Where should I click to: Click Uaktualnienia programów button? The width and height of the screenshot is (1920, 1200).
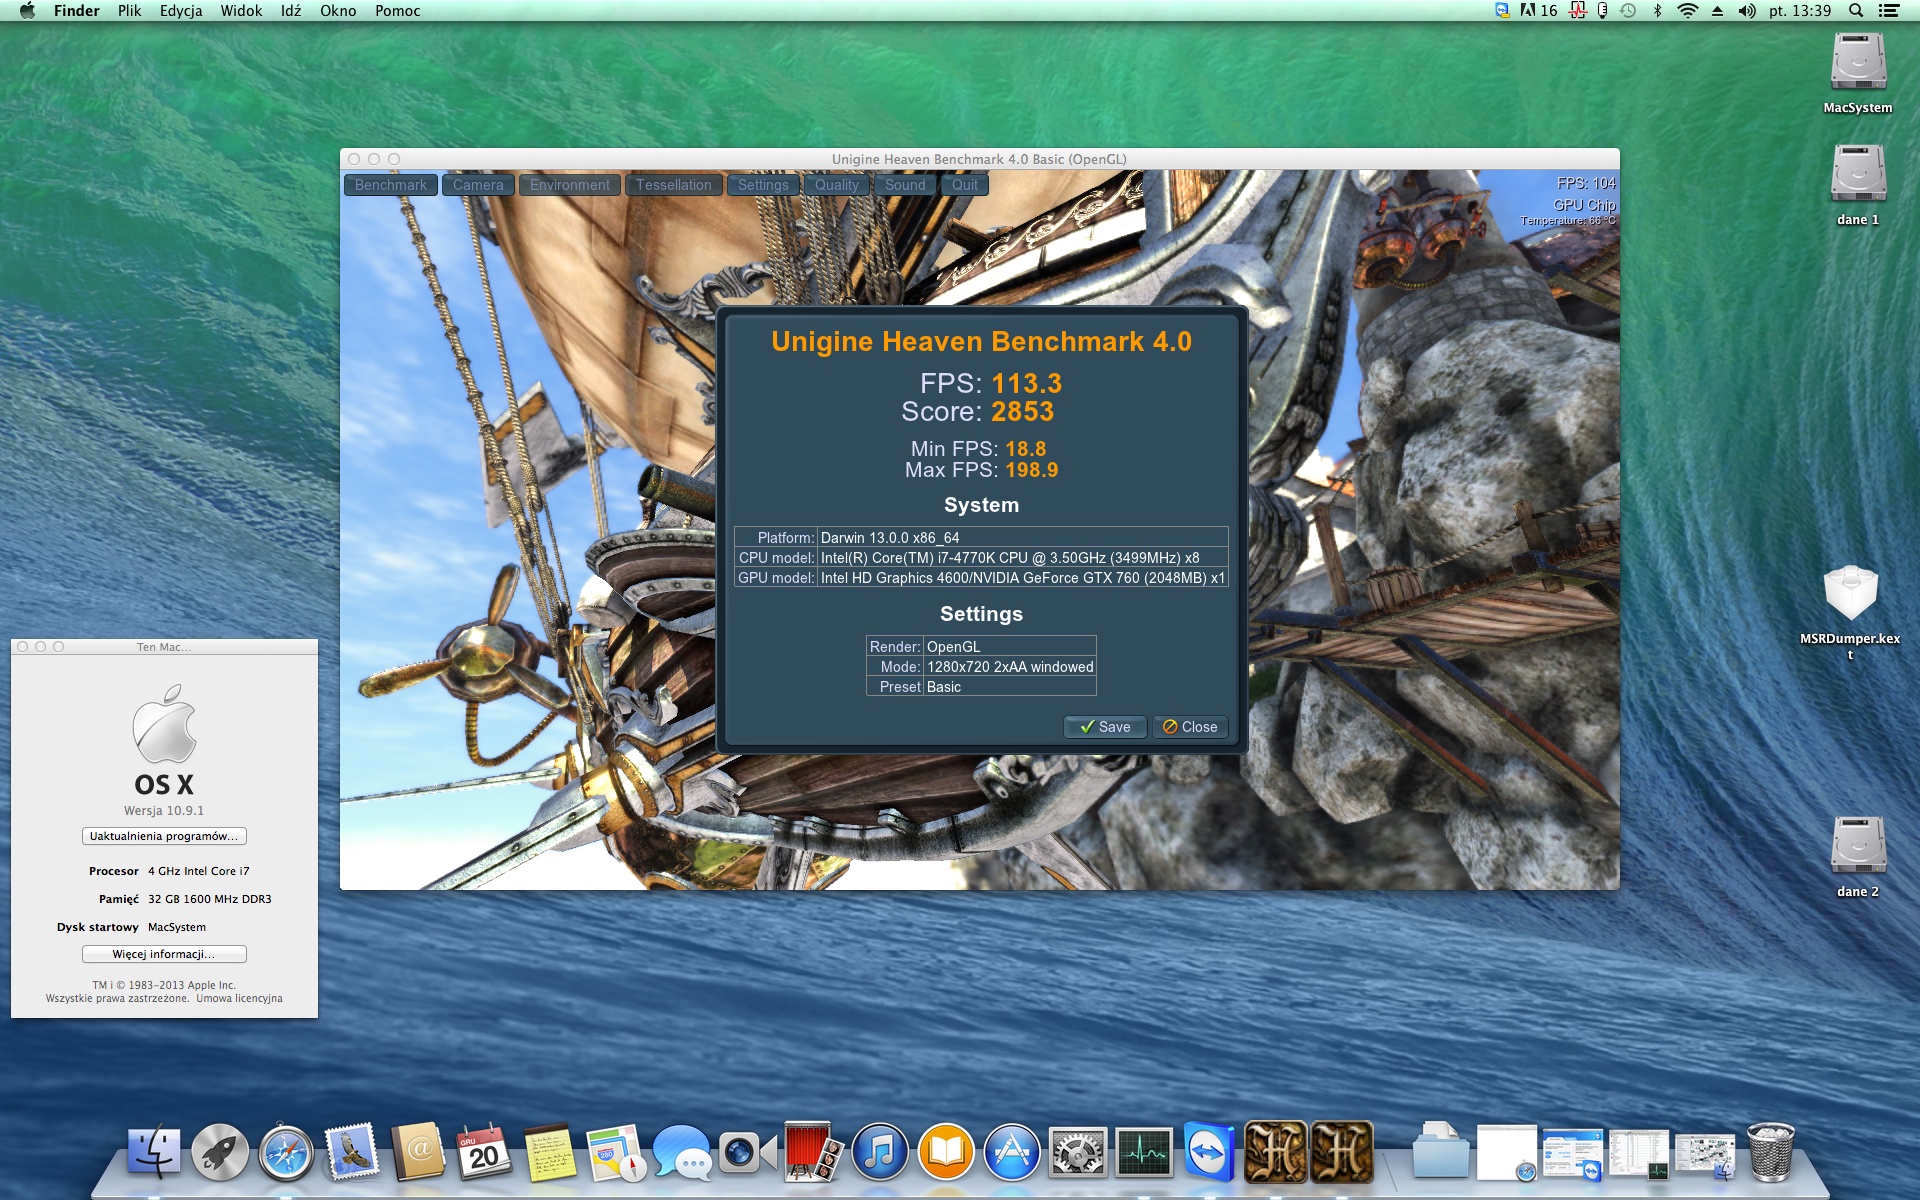(x=164, y=836)
